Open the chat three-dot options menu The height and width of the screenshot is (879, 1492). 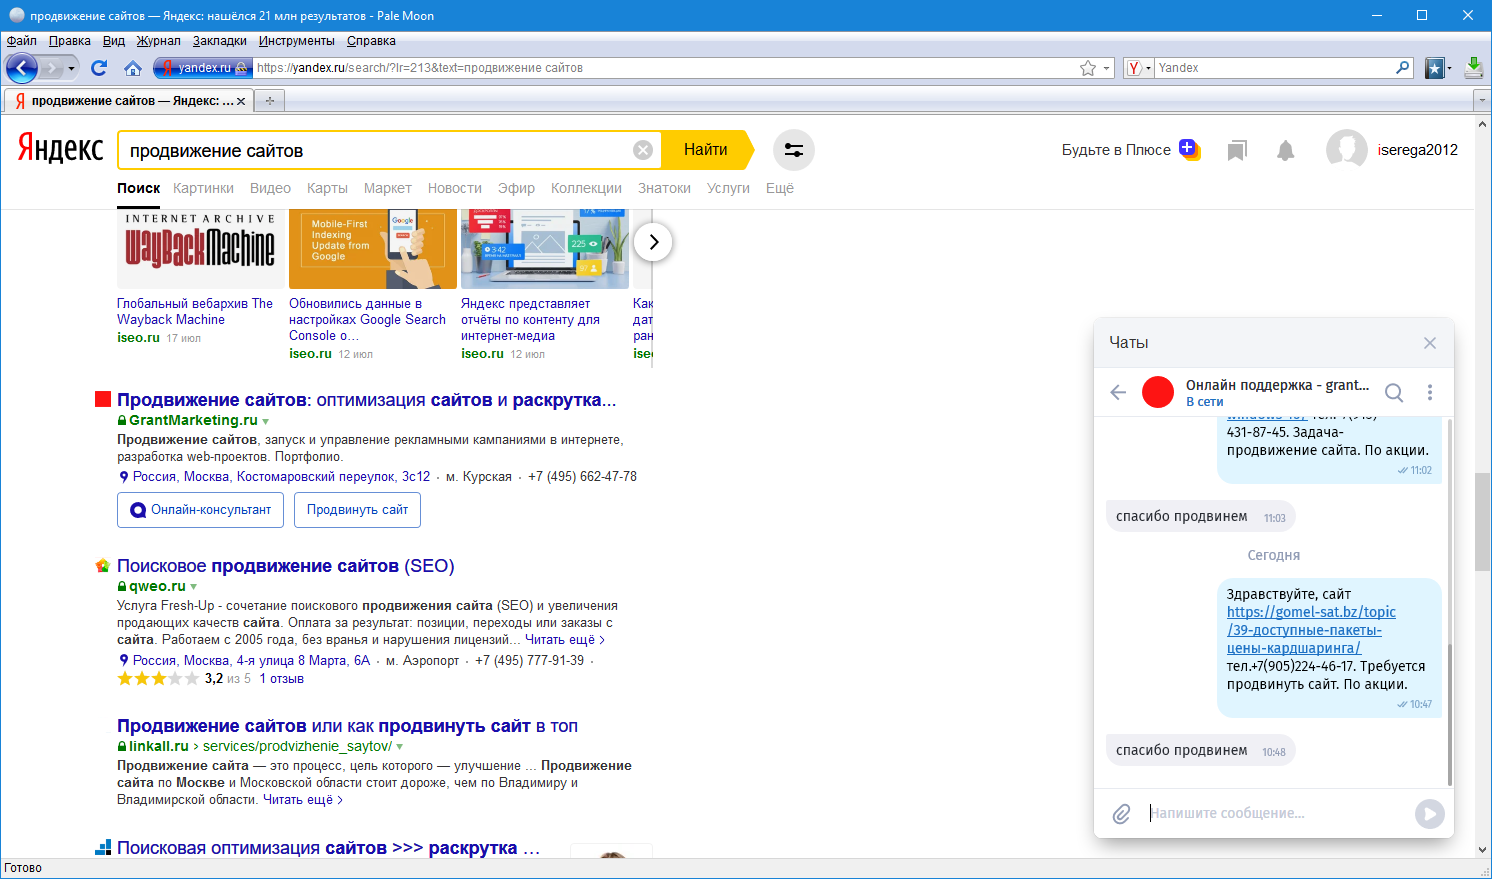click(x=1430, y=392)
